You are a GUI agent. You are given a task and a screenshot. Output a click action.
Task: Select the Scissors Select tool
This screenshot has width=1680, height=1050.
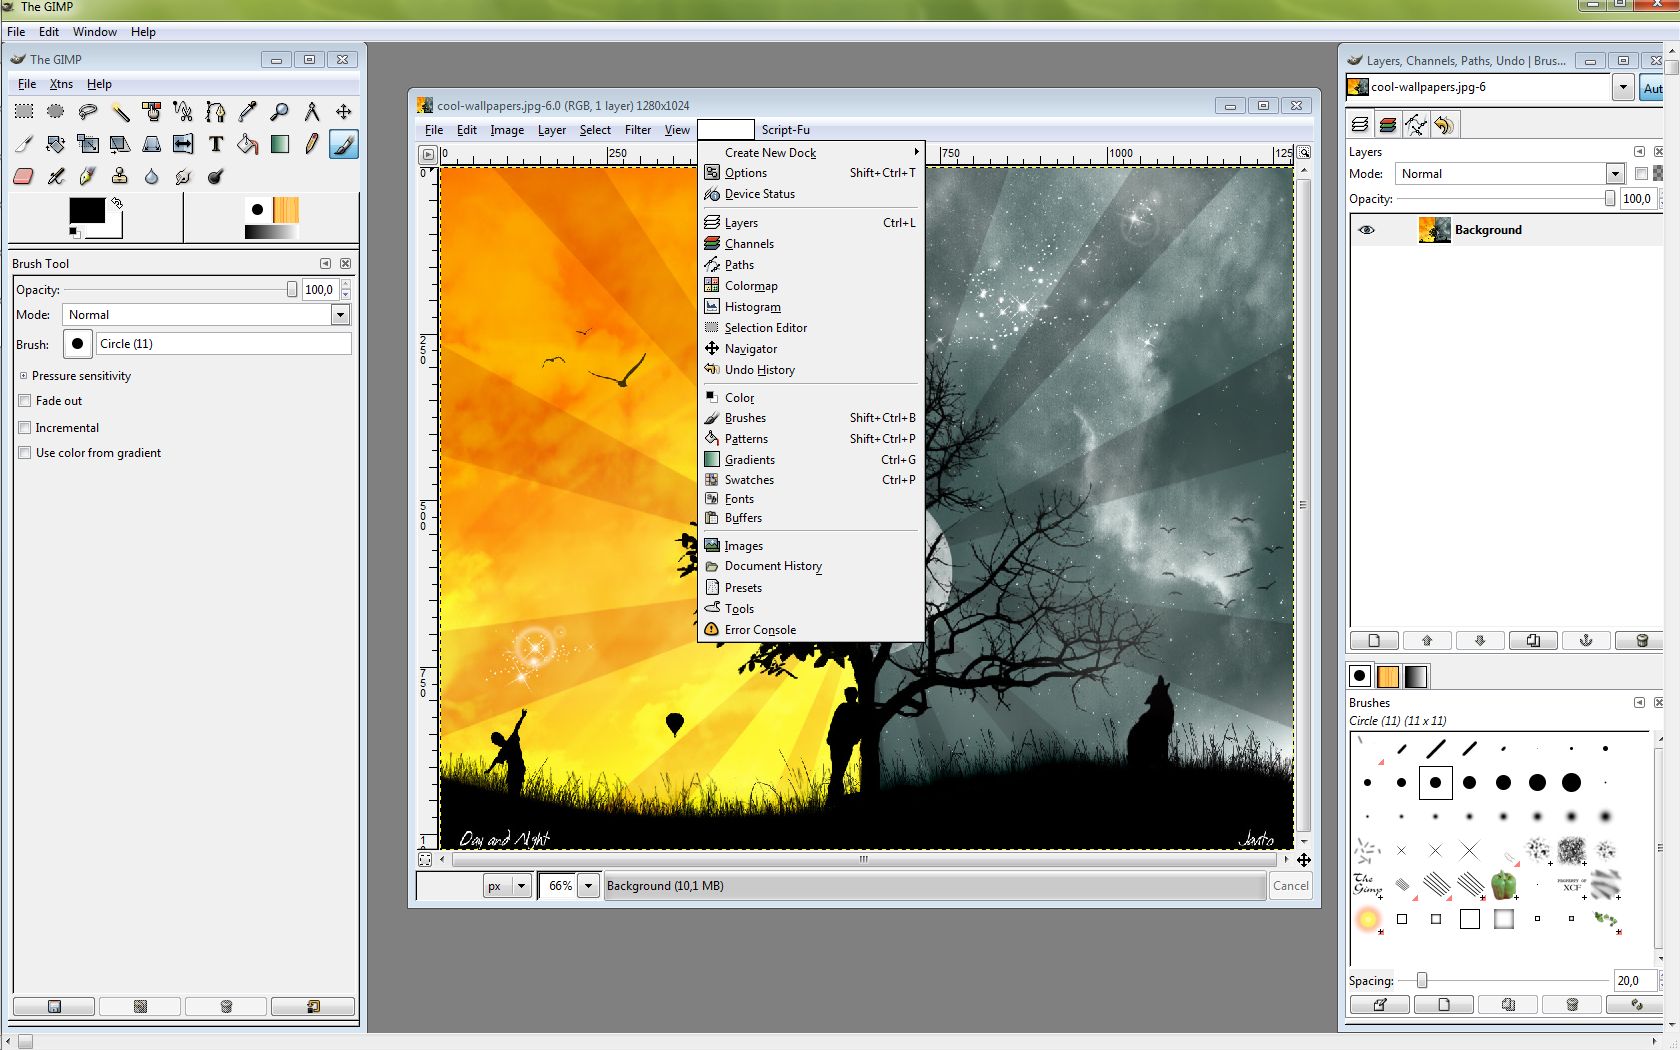[x=183, y=111]
